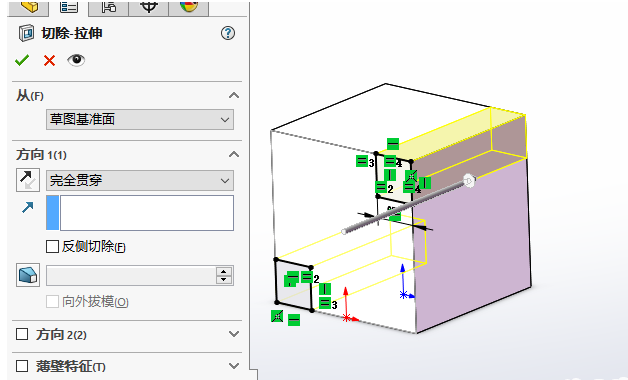Collapse the 方向 1(1) section
The image size is (628, 380).
234,154
